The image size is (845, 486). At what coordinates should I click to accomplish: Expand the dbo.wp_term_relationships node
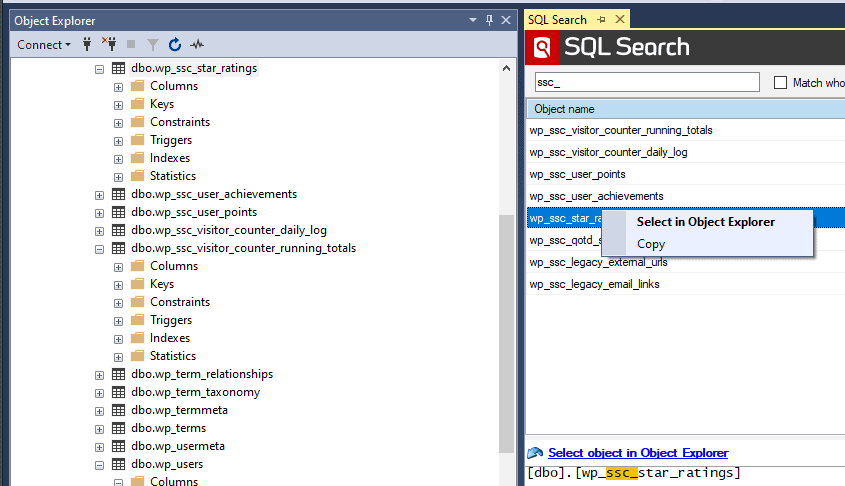pyautogui.click(x=99, y=376)
